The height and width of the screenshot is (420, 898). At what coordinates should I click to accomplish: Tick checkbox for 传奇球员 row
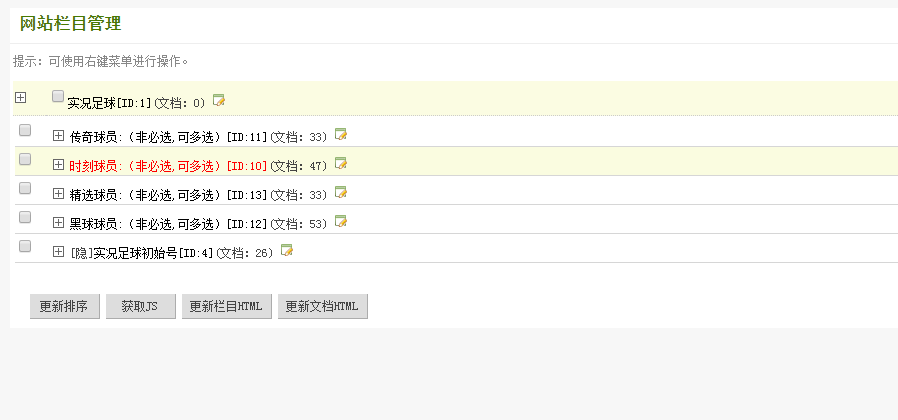[x=25, y=130]
